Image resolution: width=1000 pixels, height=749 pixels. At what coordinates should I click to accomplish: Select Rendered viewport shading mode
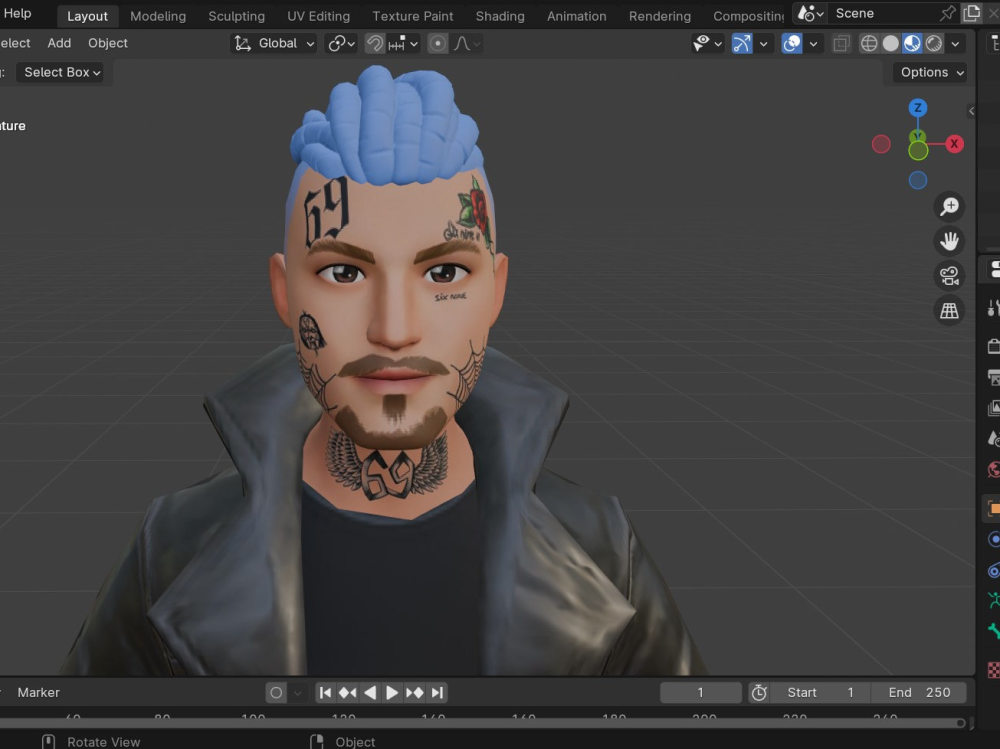coord(933,43)
